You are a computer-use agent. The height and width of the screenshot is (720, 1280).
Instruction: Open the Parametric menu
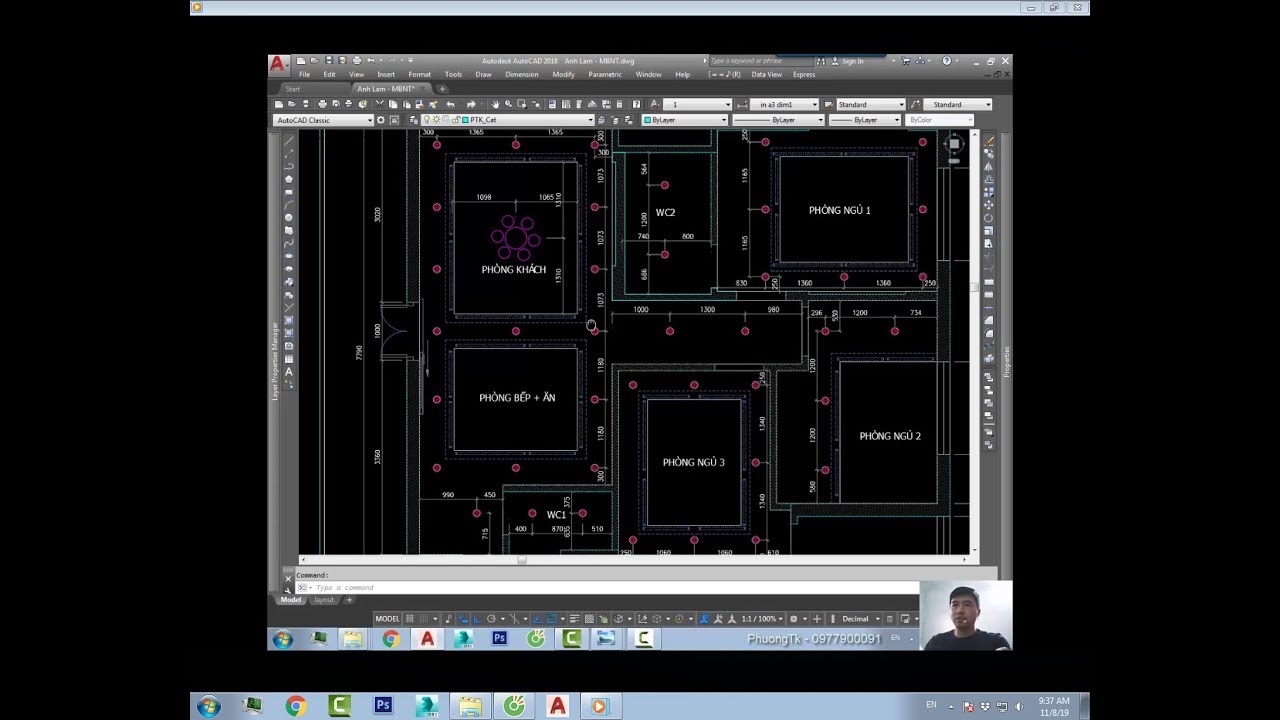[x=605, y=74]
